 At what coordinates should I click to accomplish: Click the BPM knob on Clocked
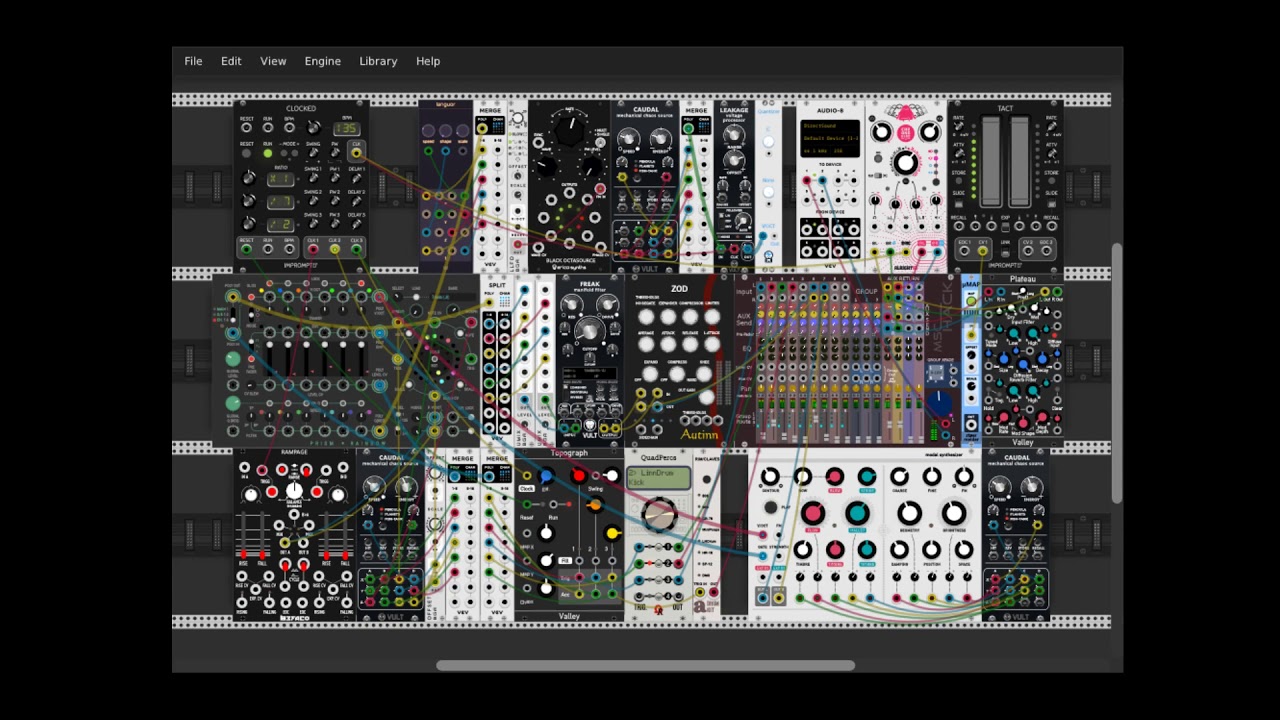coord(314,128)
